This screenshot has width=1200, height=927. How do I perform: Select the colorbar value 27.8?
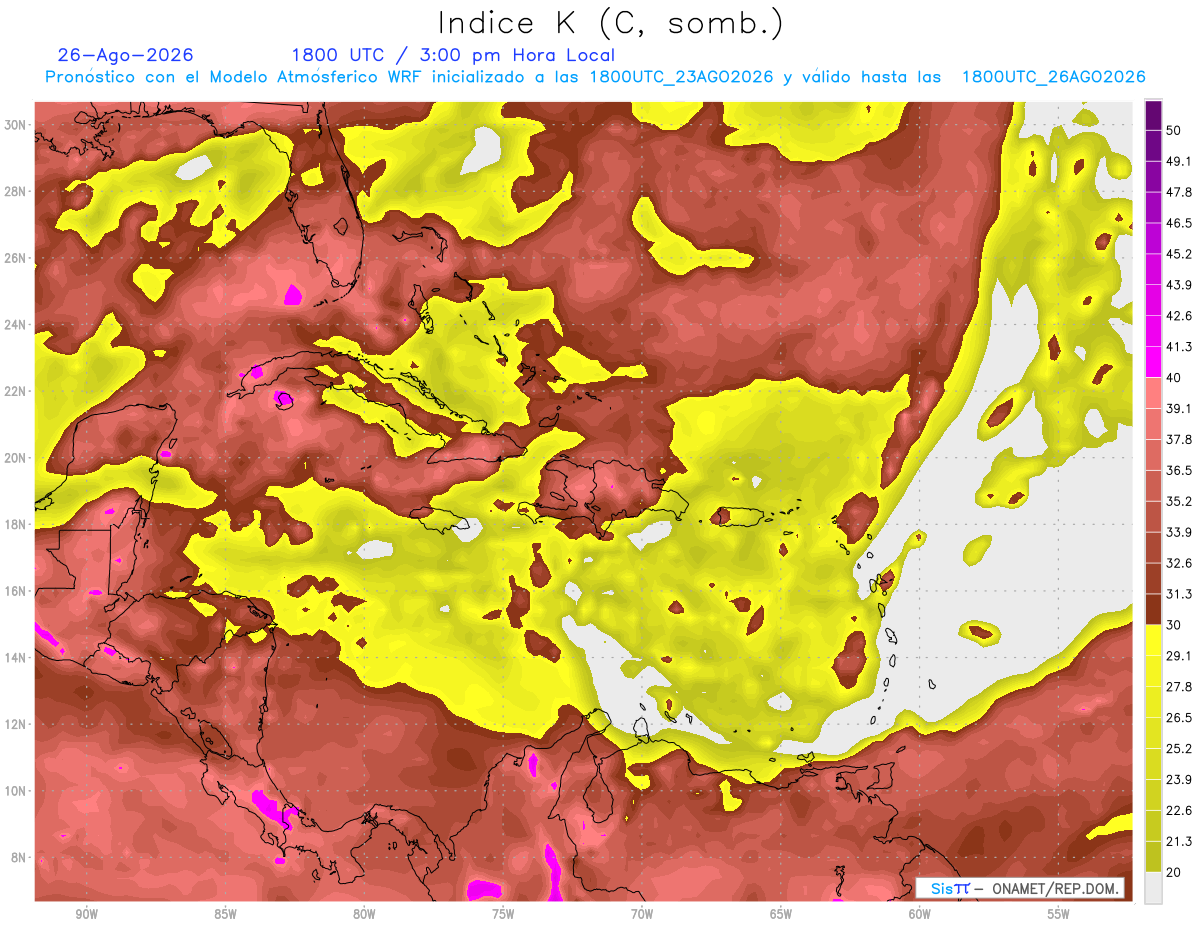click(x=1180, y=686)
